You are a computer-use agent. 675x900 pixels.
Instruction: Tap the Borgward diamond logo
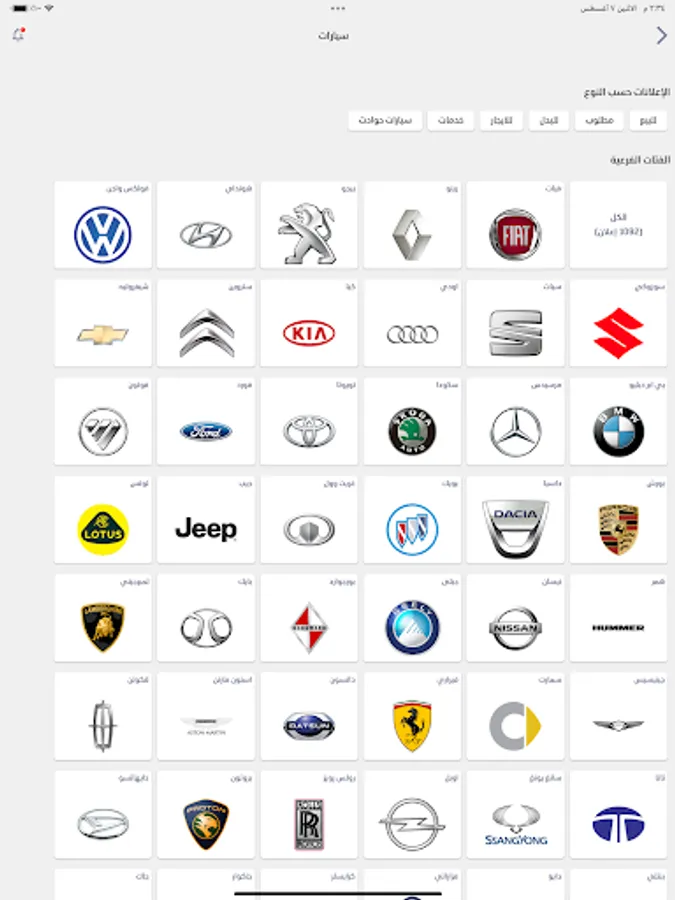(309, 628)
